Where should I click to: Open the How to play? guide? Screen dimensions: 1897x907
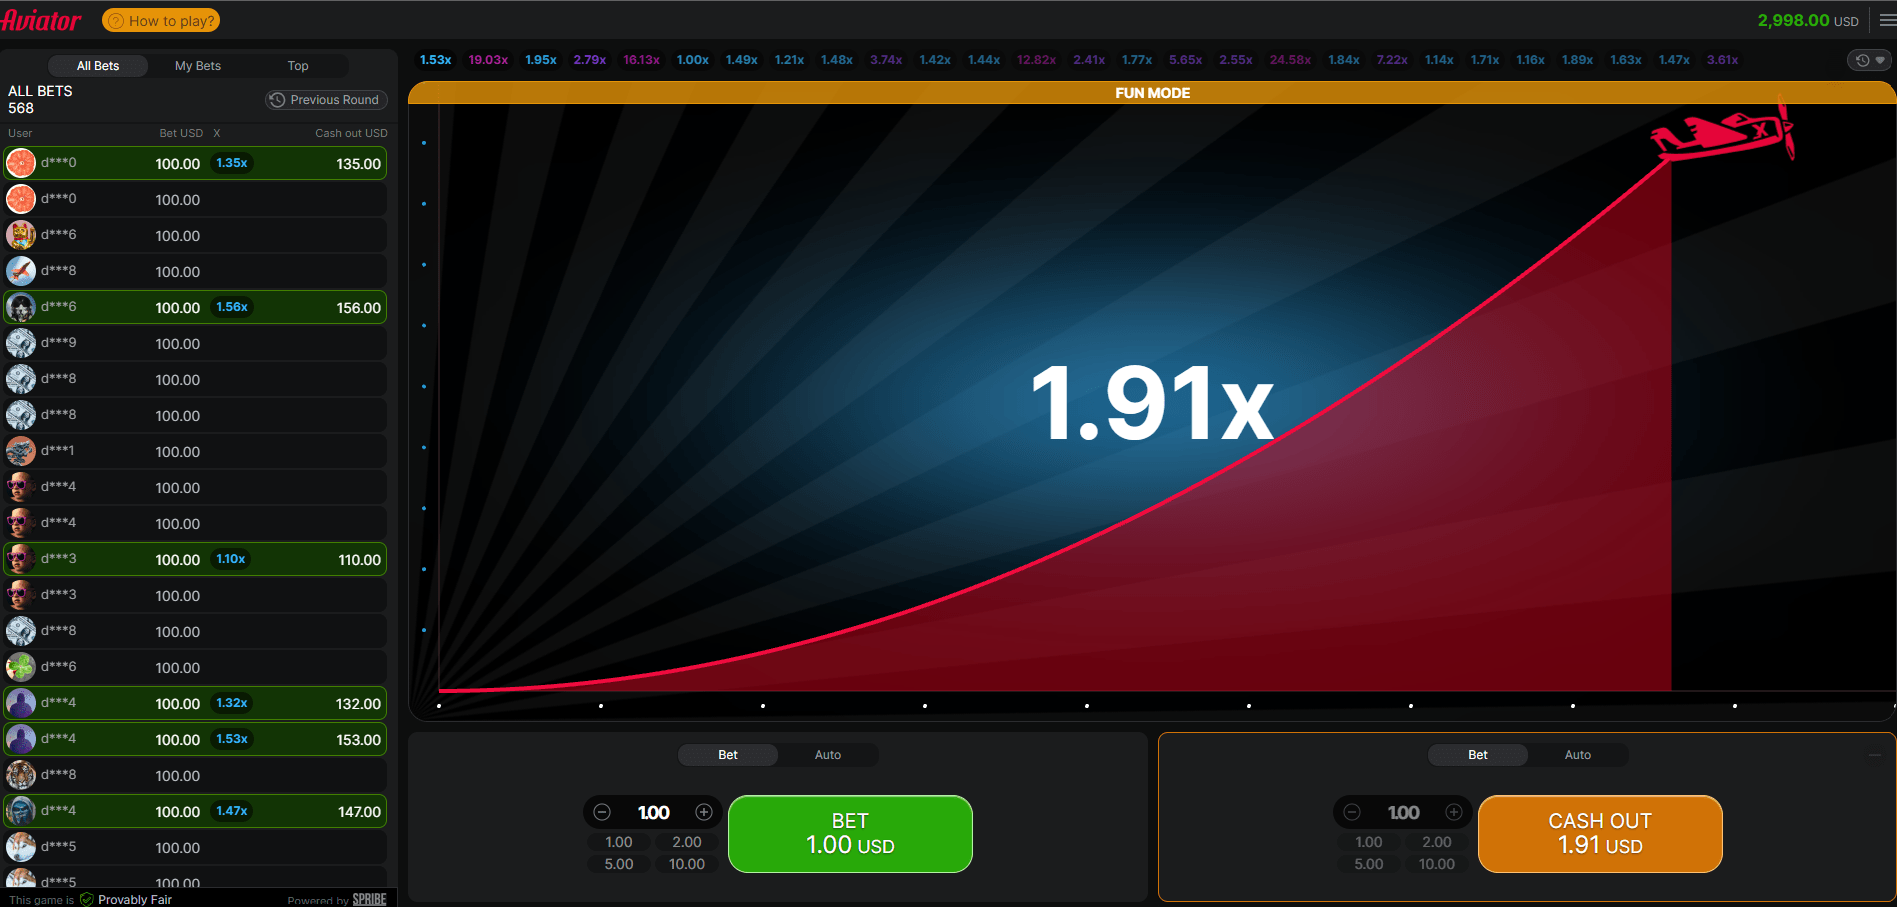161,20
